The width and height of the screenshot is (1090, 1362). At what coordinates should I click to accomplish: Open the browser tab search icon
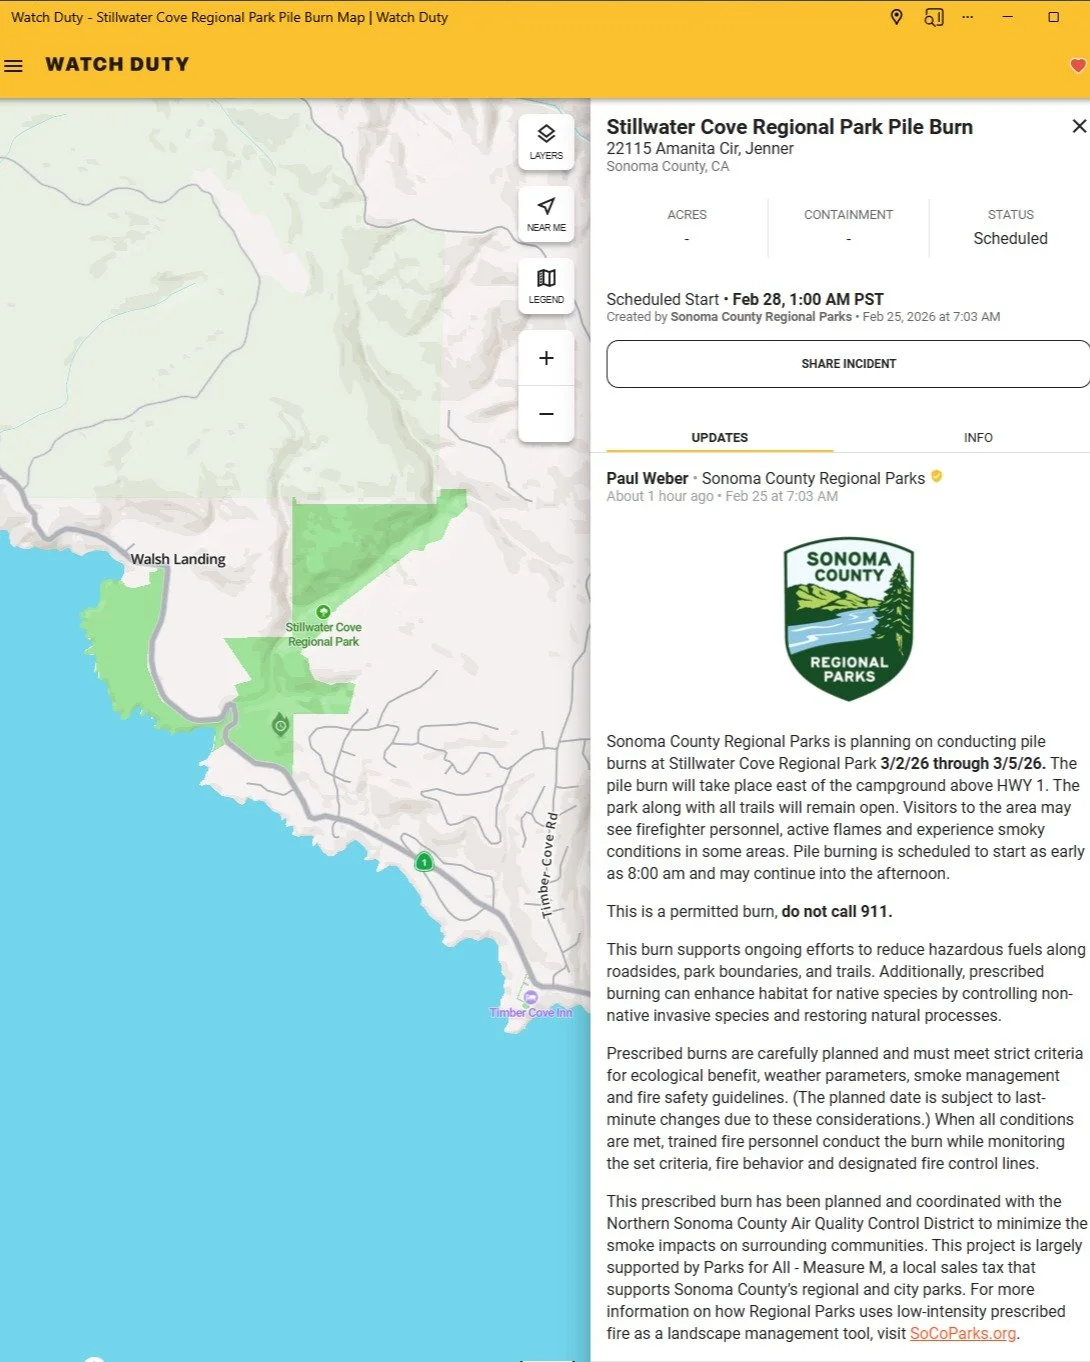point(934,17)
